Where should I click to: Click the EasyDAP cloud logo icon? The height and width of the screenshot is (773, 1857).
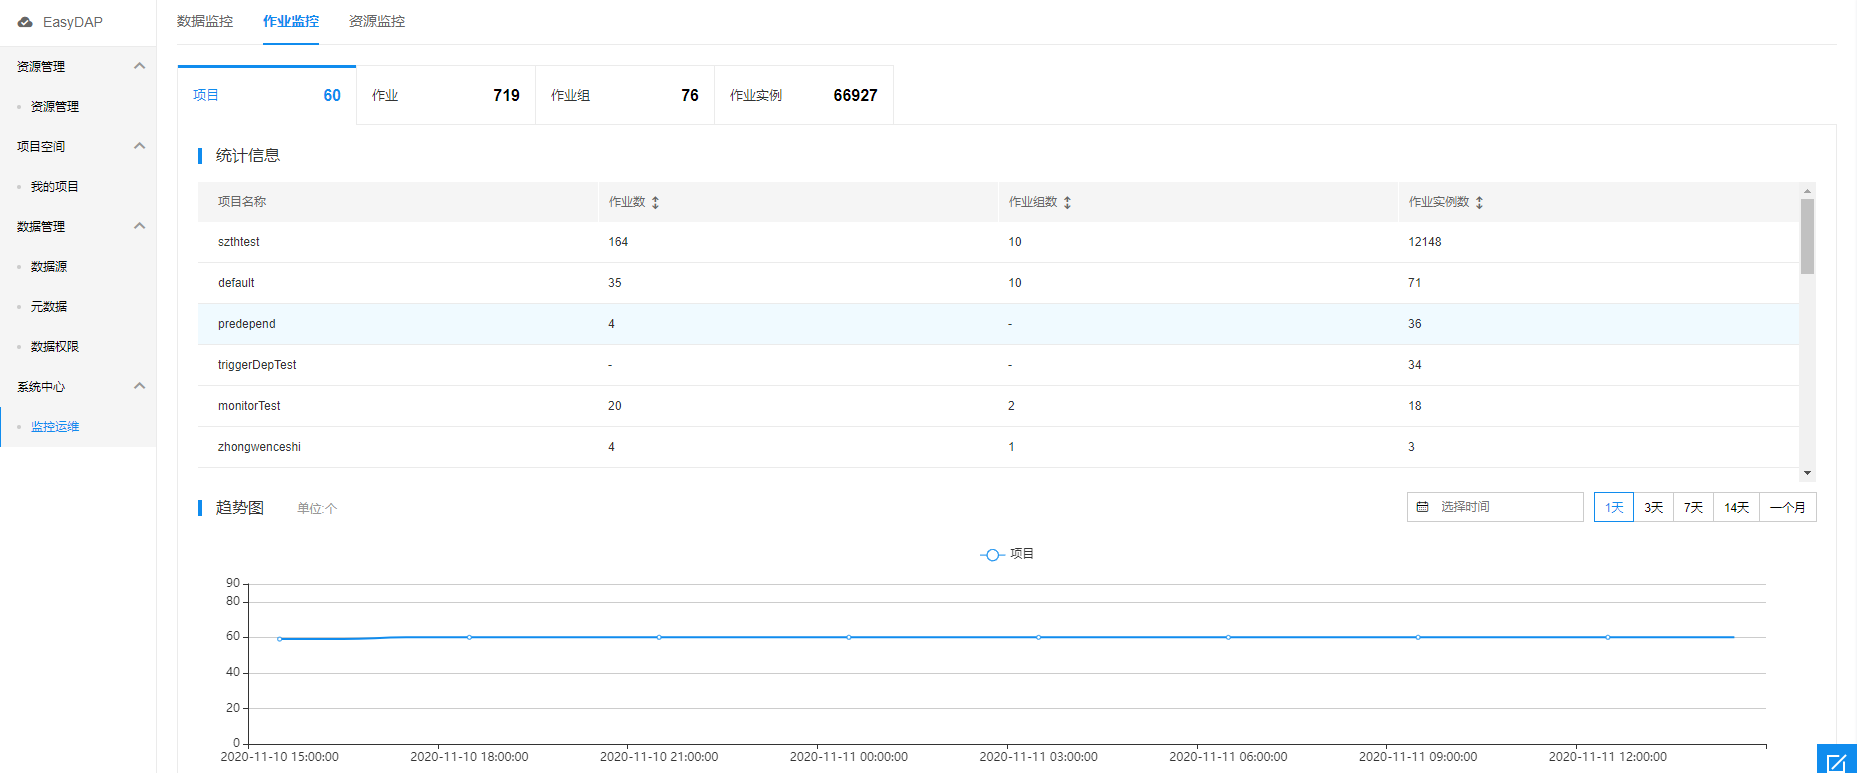tap(25, 22)
